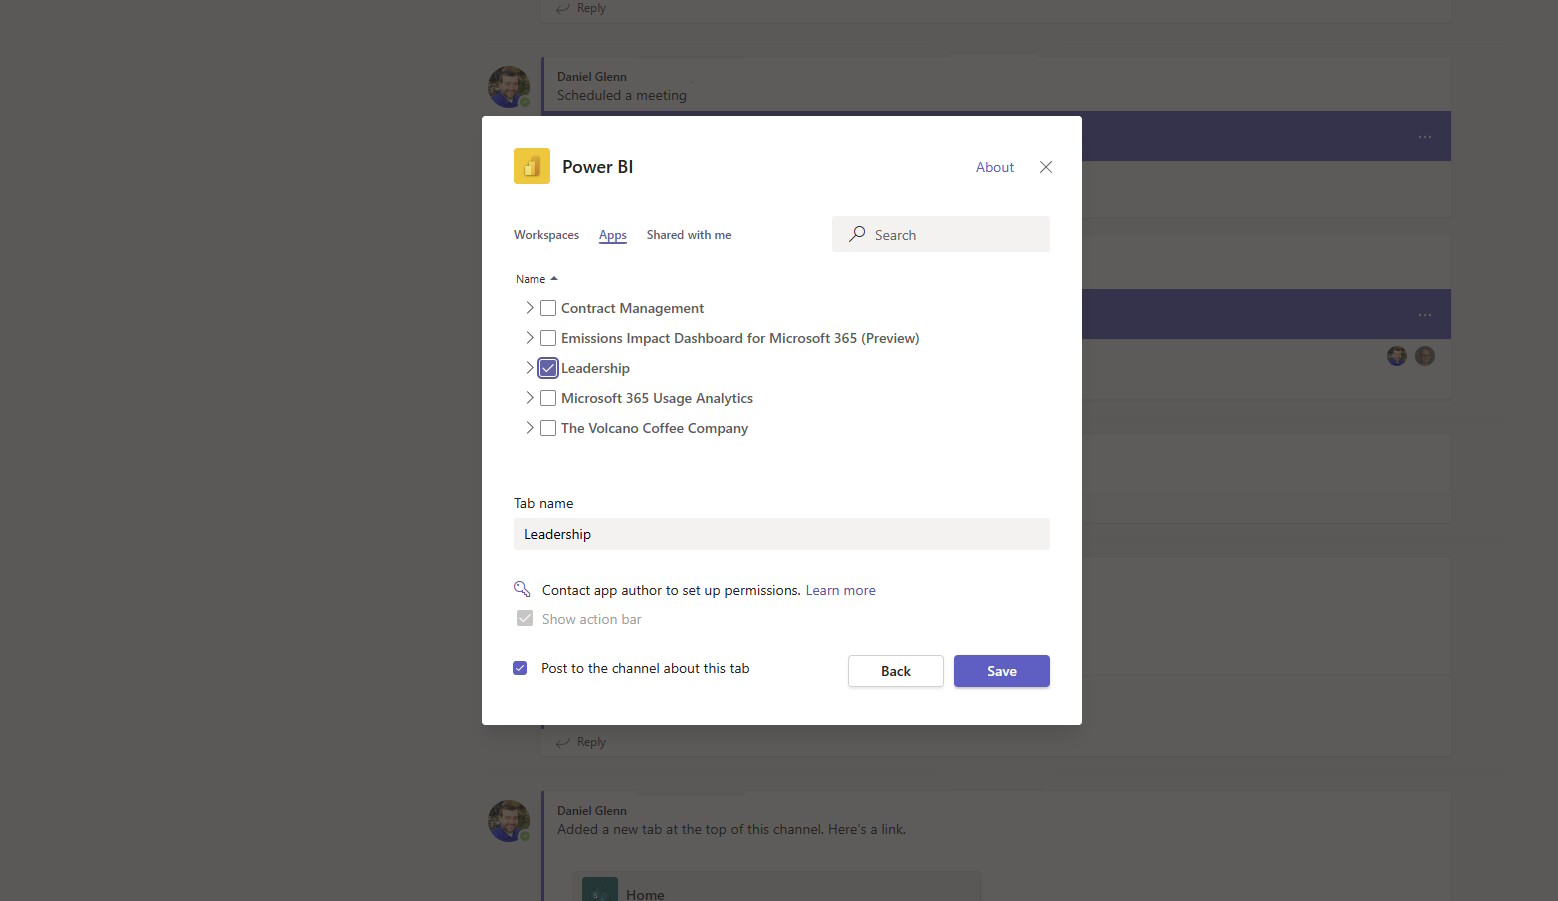Open the Shared with me tab

pyautogui.click(x=688, y=234)
